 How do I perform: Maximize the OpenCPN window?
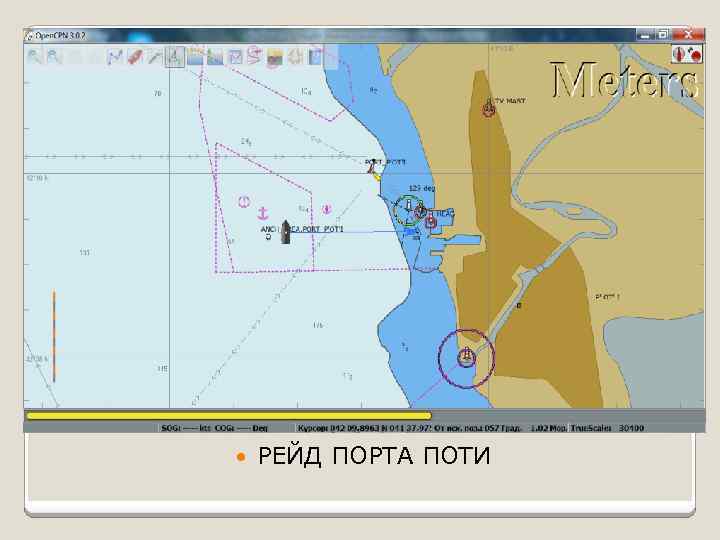pyautogui.click(x=663, y=34)
